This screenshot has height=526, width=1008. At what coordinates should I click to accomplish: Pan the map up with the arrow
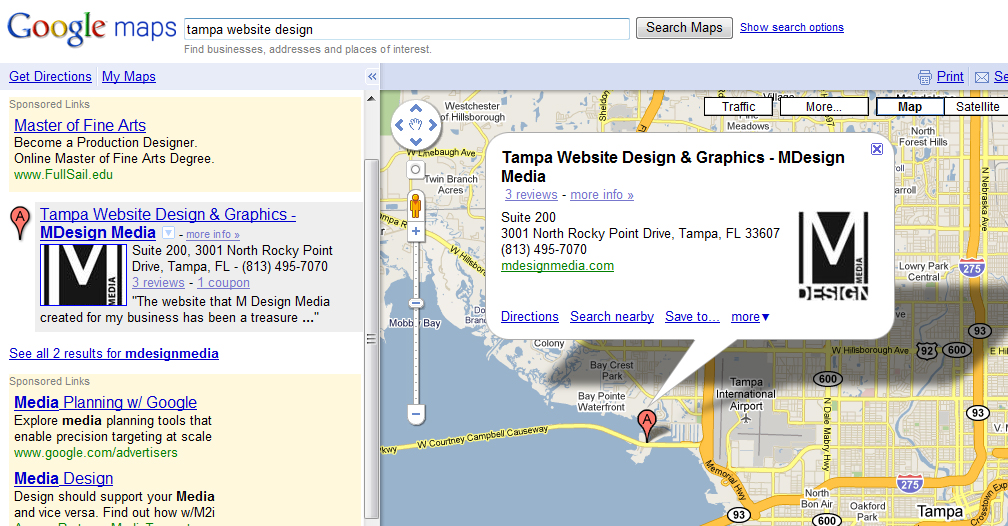point(416,108)
